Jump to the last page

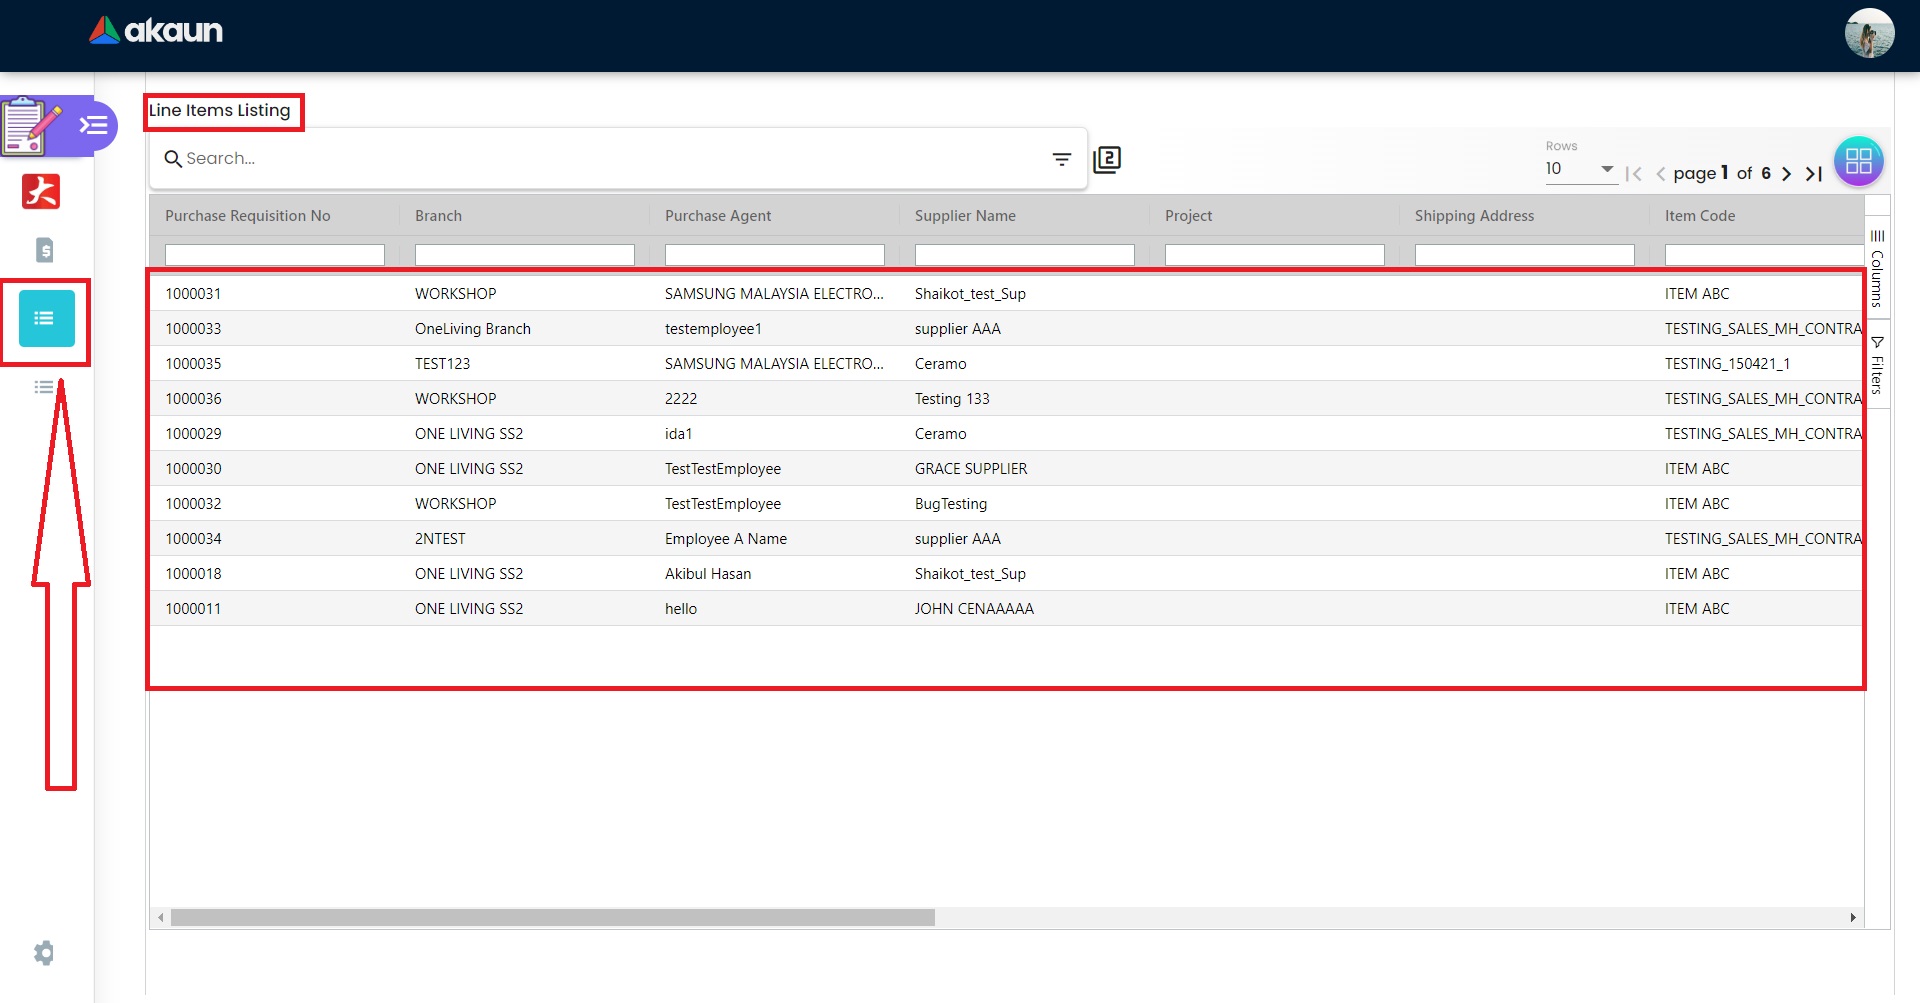[1813, 174]
